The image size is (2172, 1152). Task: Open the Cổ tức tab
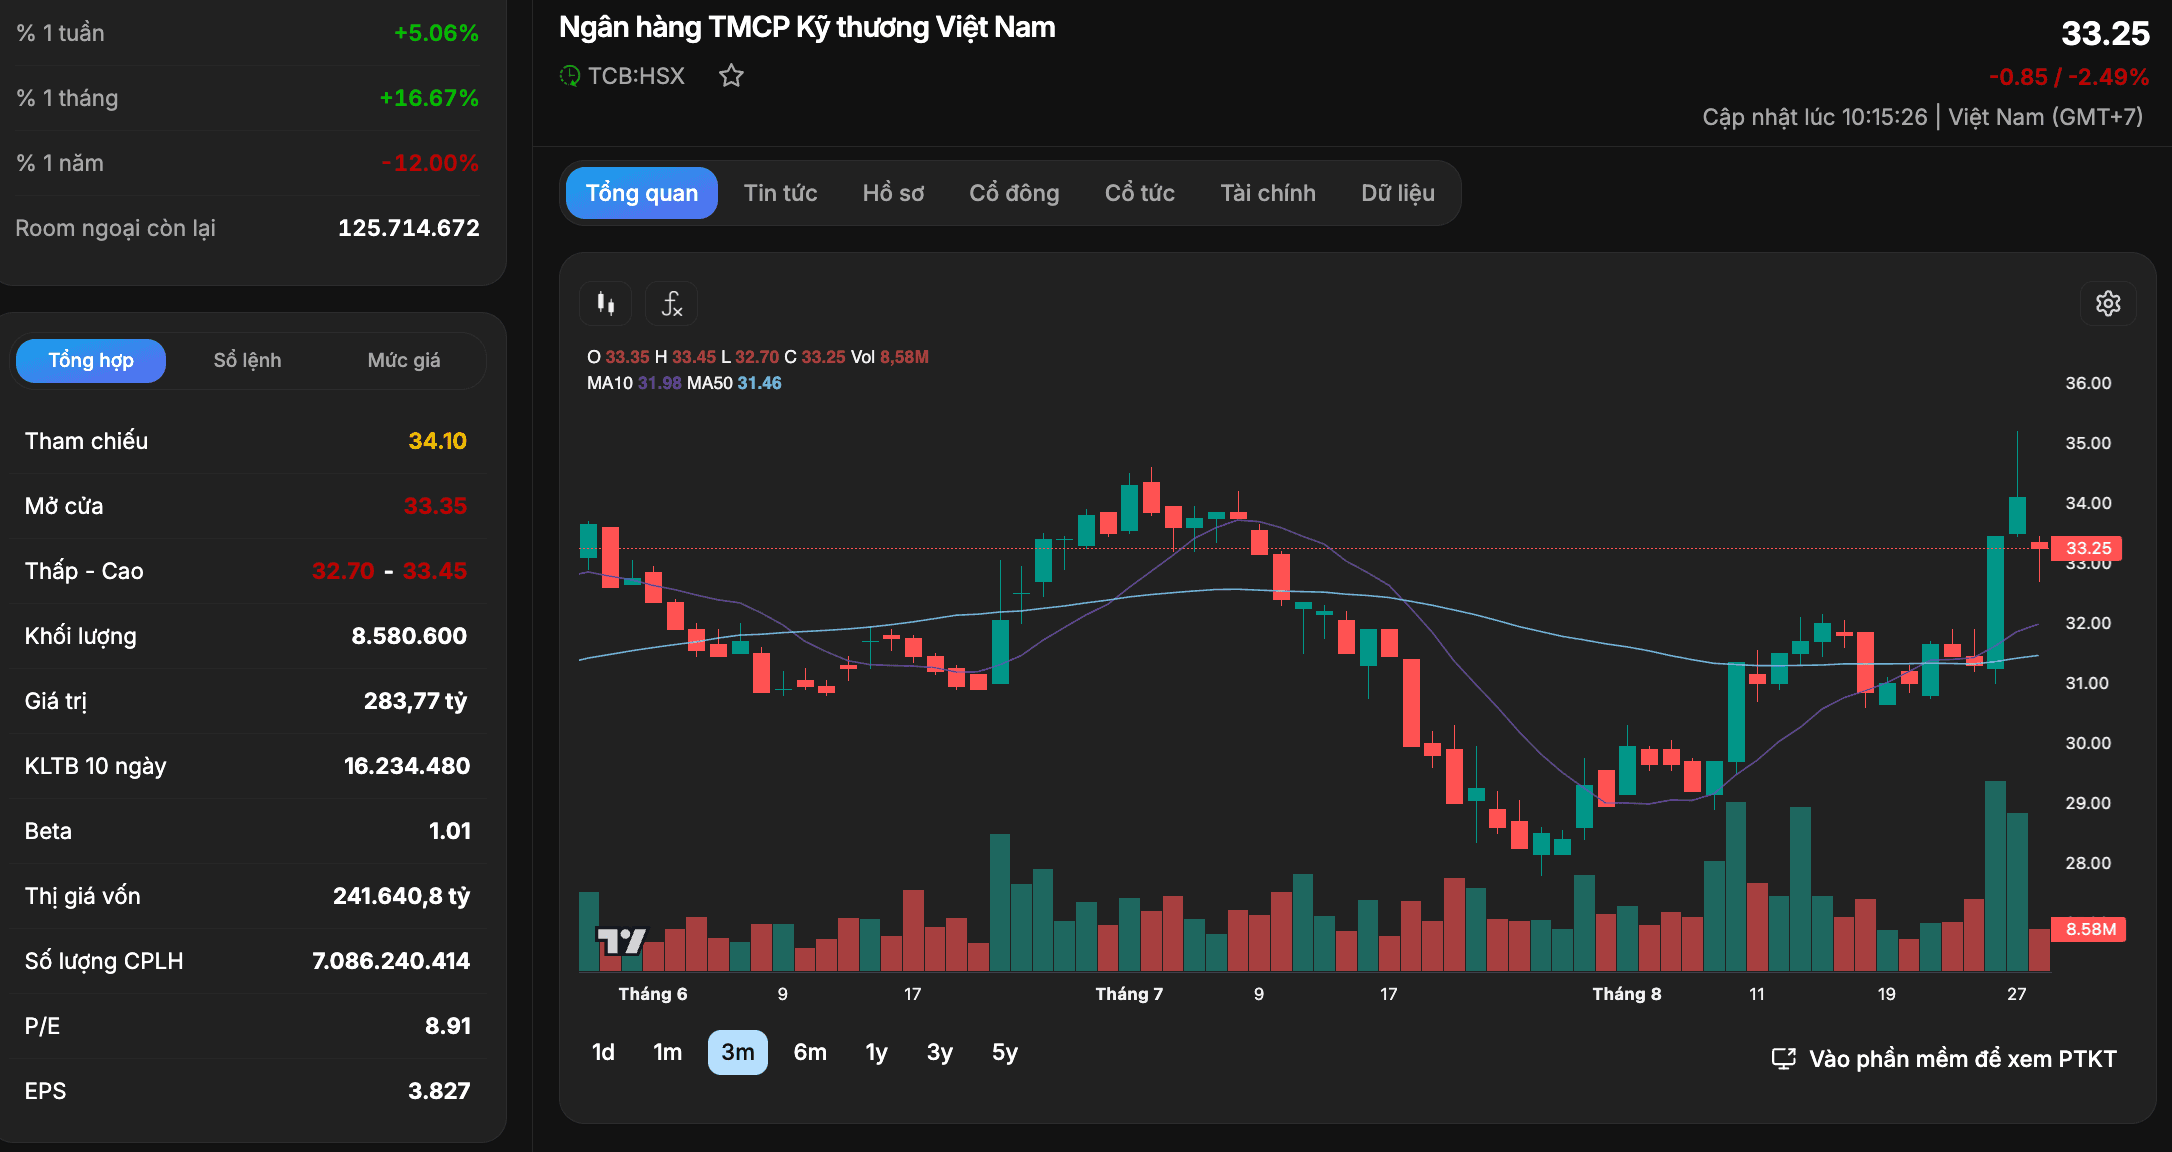[1140, 193]
